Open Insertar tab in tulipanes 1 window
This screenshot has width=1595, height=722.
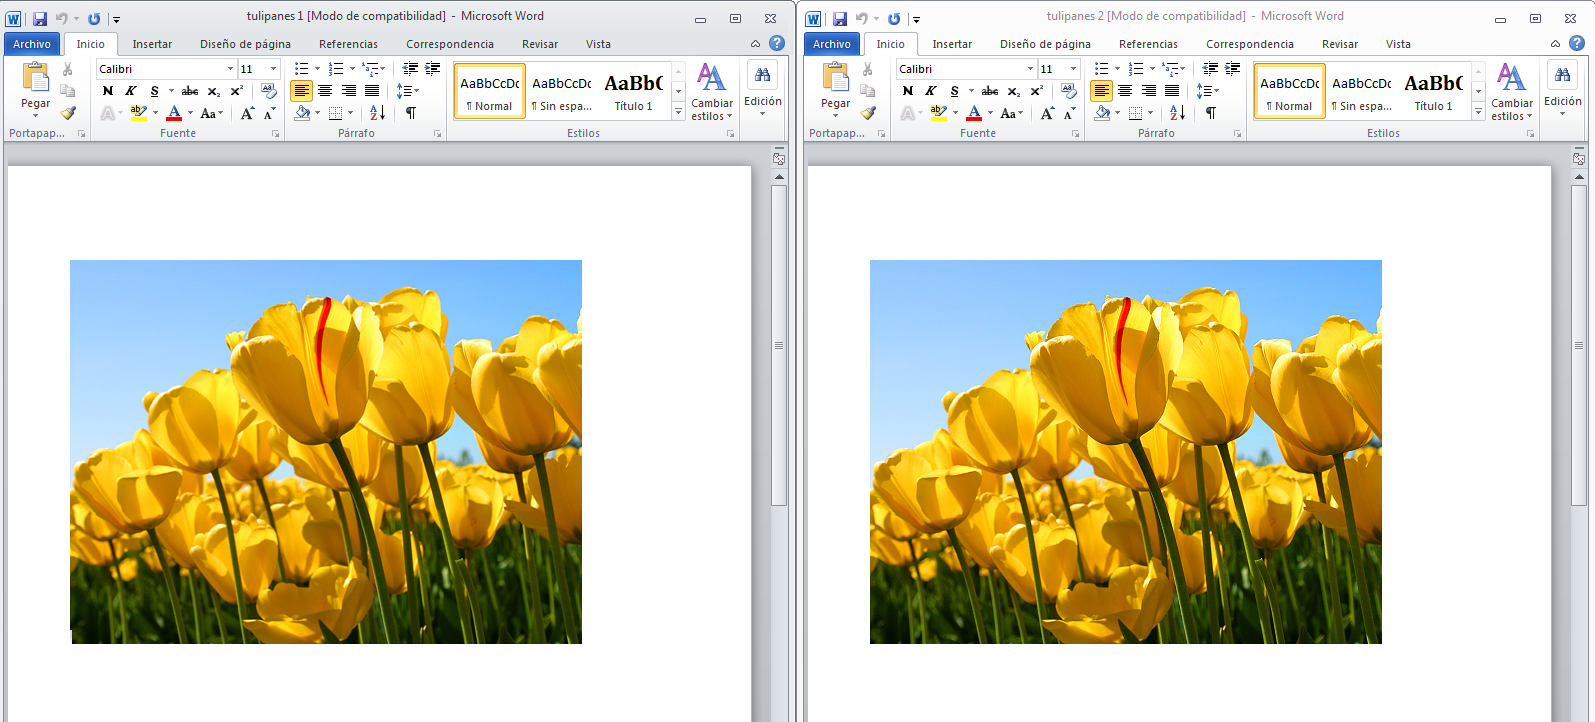pos(152,44)
